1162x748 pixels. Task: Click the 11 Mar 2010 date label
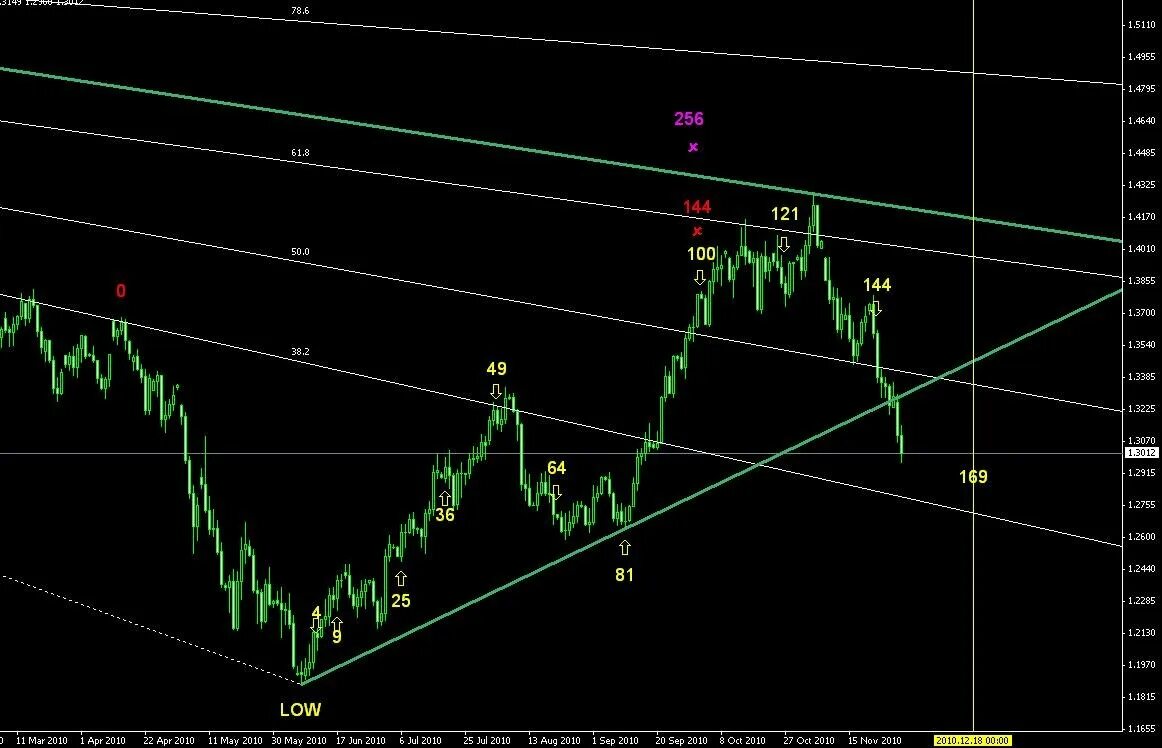pyautogui.click(x=42, y=740)
